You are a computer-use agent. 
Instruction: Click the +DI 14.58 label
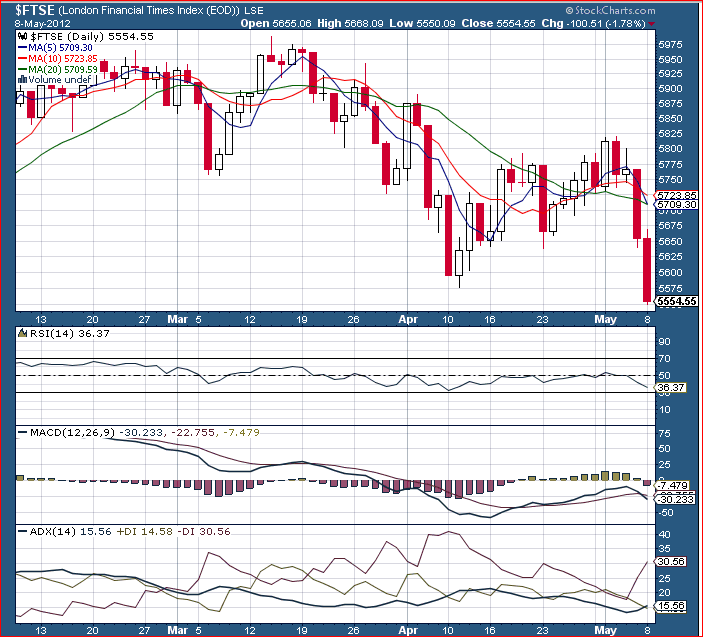145,532
